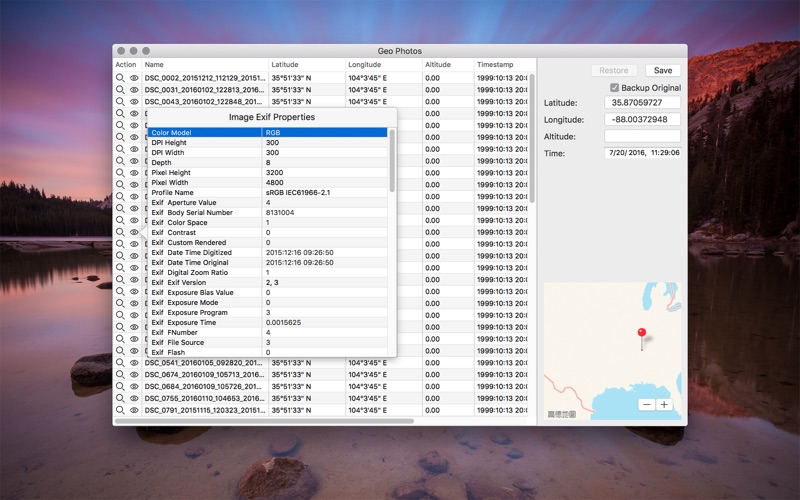The height and width of the screenshot is (500, 800).
Task: Click magnifier icon for DSC_0002 row
Action: click(120, 78)
